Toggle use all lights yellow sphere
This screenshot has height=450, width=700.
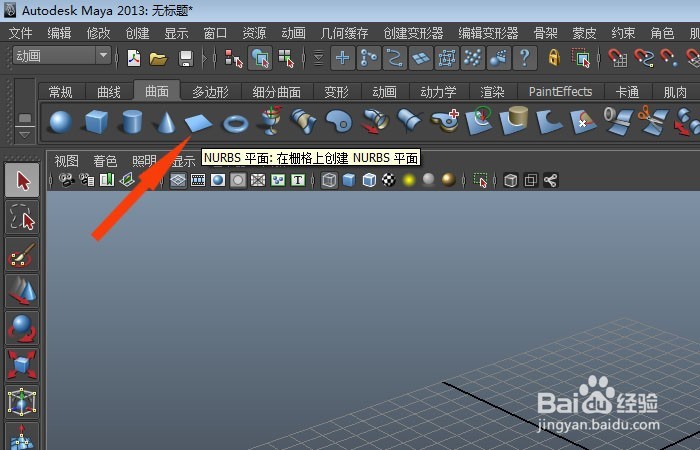[409, 180]
